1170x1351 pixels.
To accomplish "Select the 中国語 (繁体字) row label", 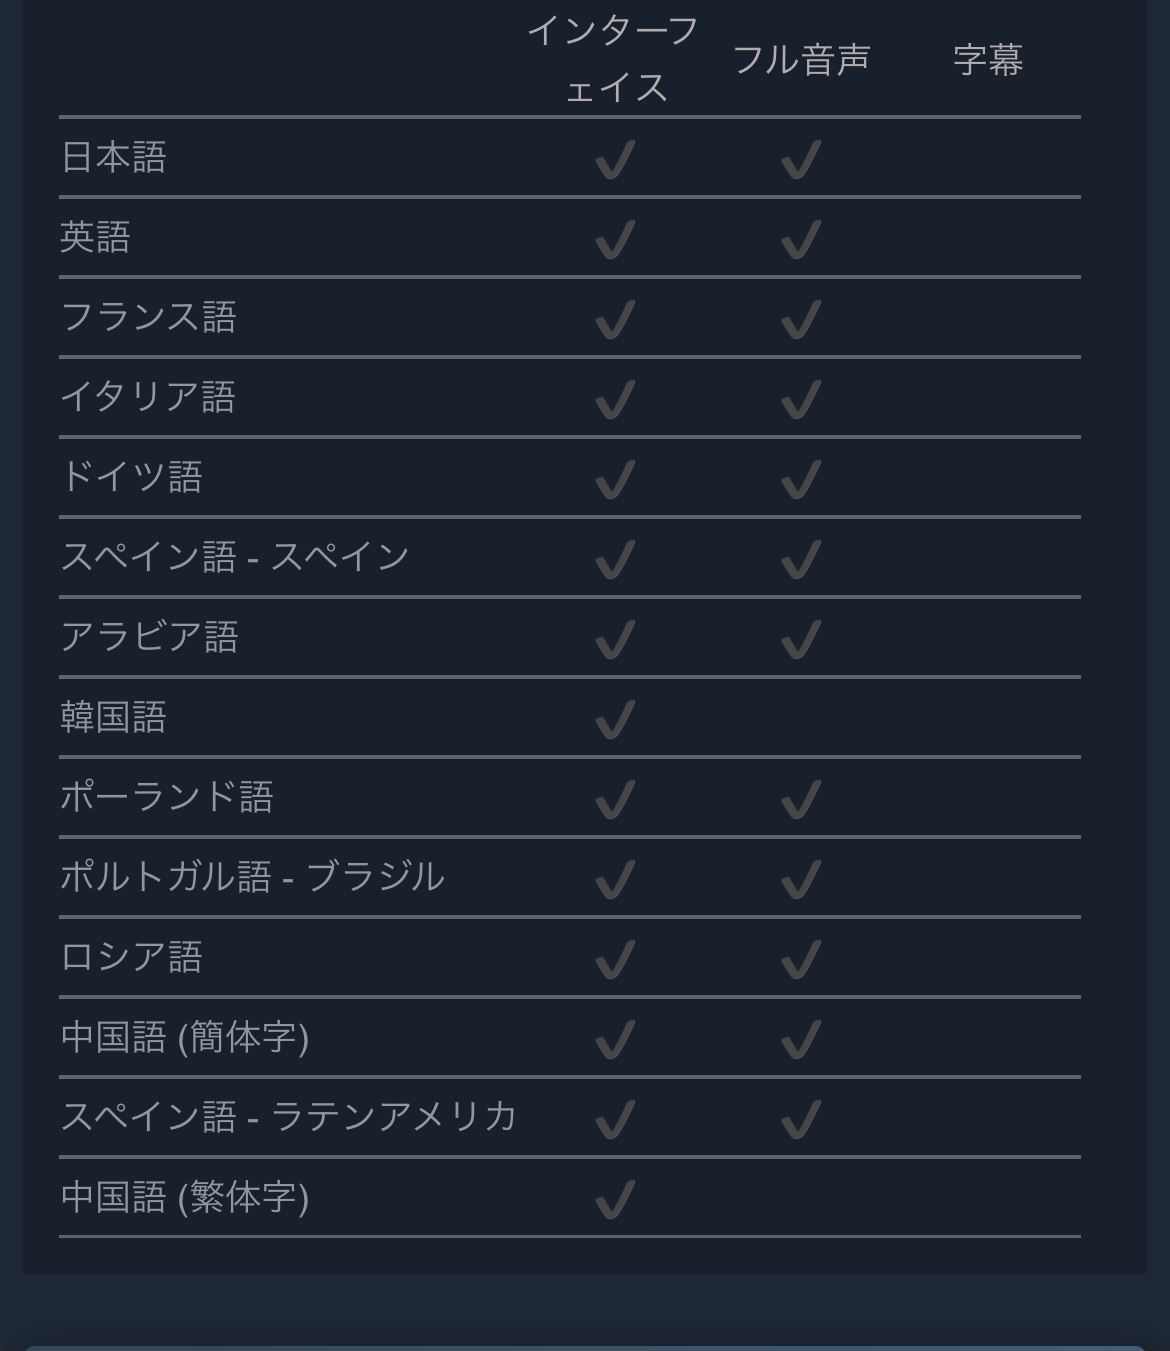I will pyautogui.click(x=185, y=1197).
